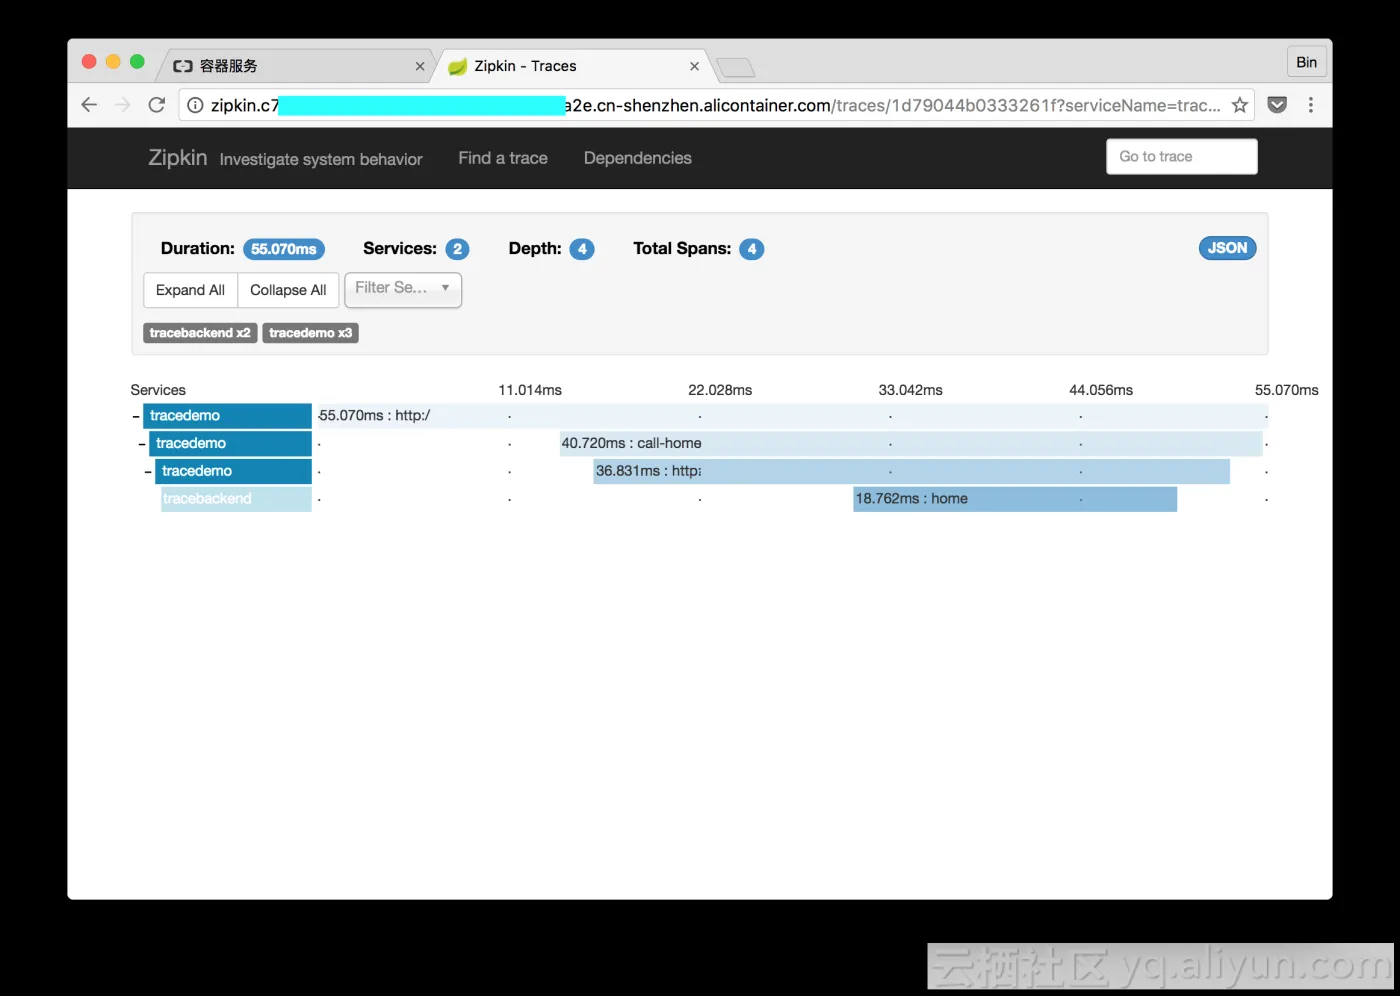Click the 44.056ms timeline label
1400x996 pixels.
pos(1101,390)
